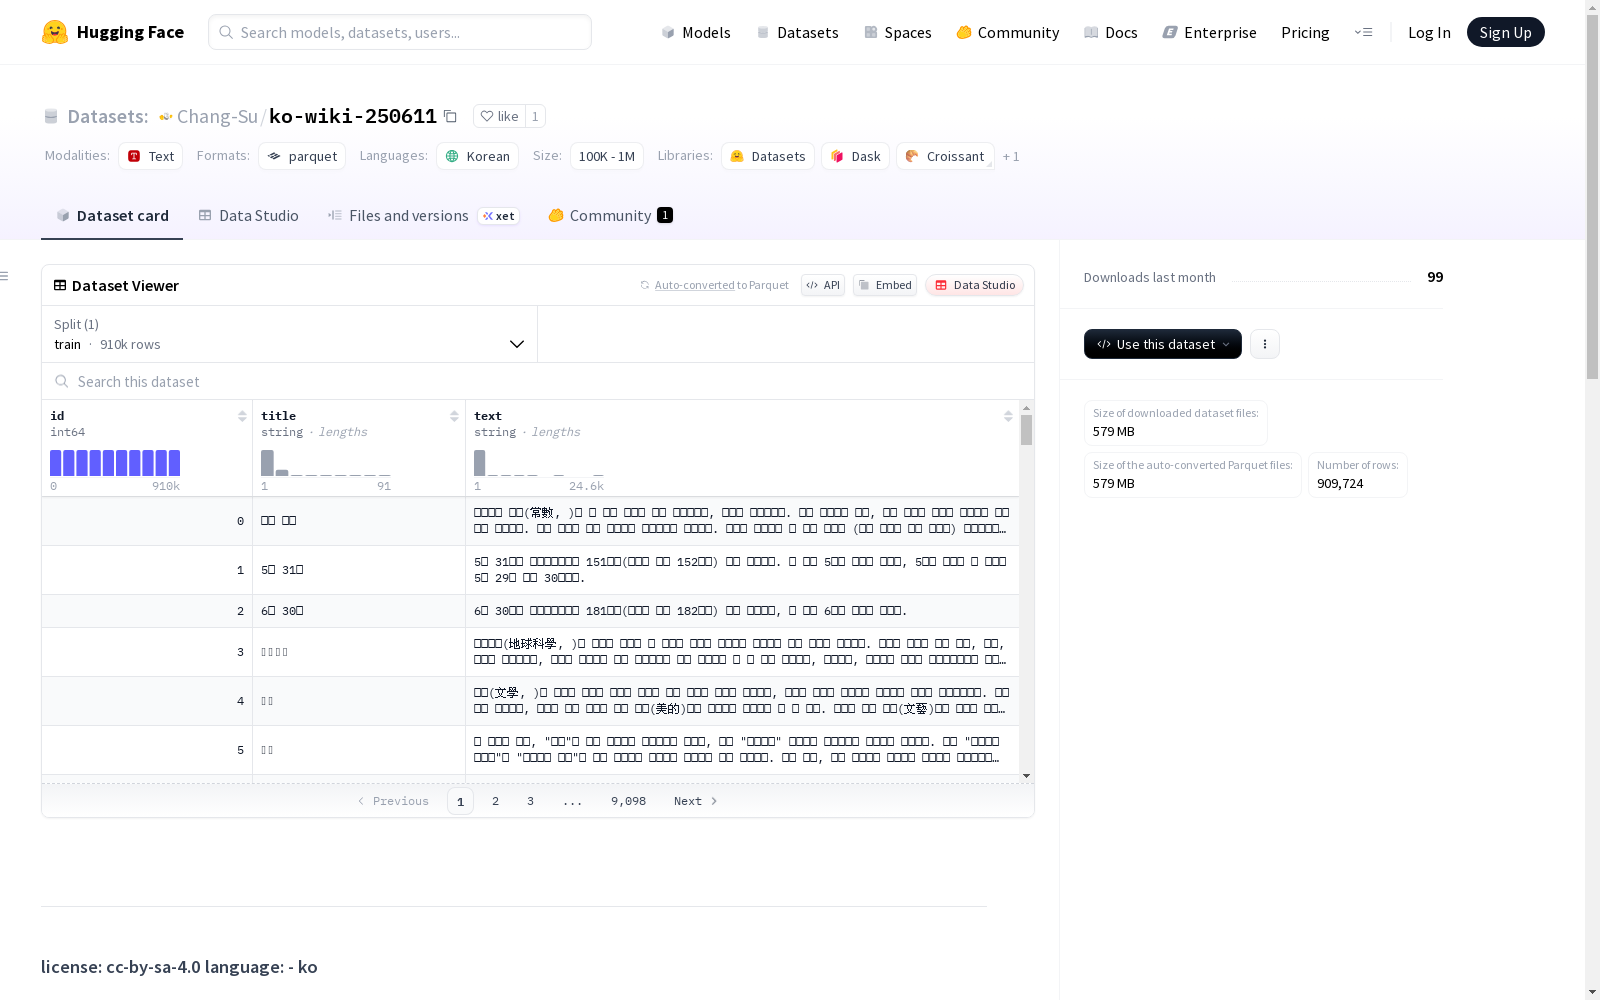Open Community in top navigation
The height and width of the screenshot is (1000, 1600).
coord(1007,32)
